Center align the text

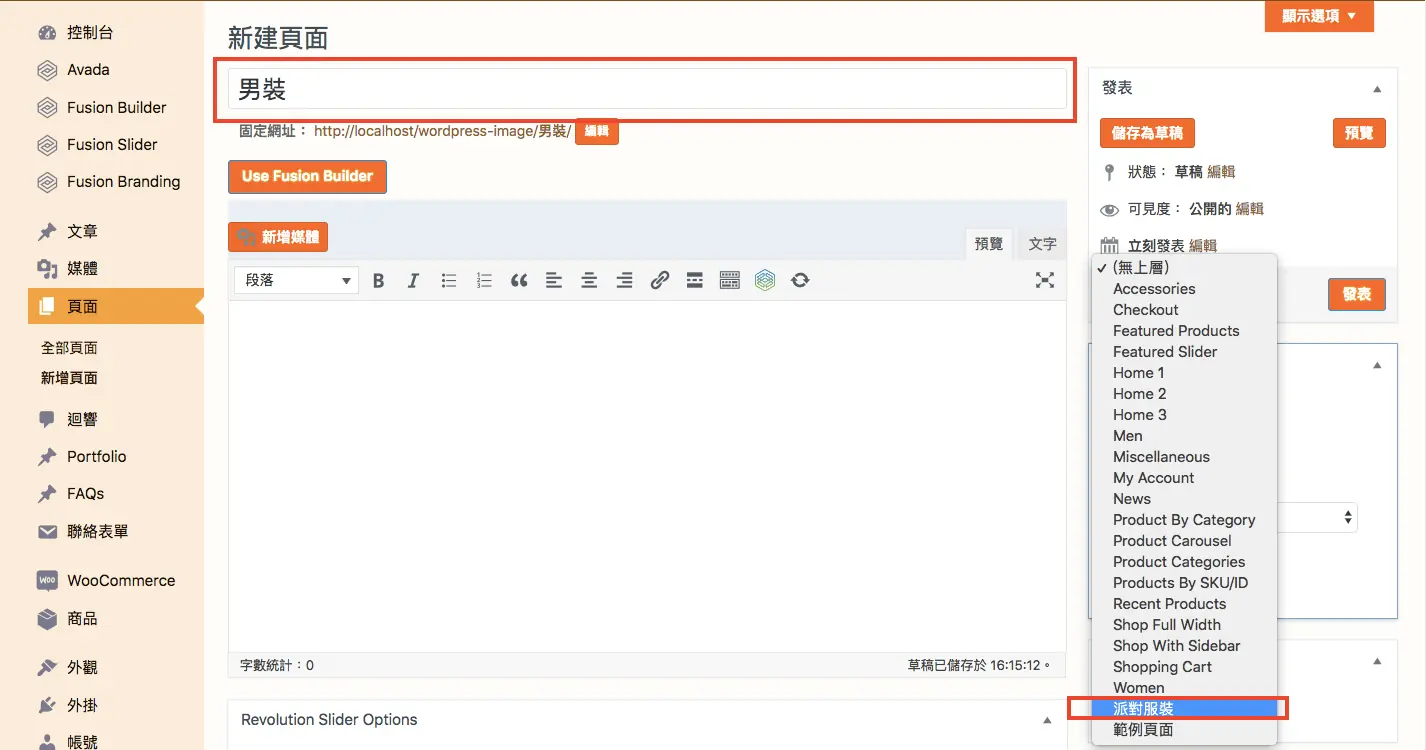coord(589,281)
